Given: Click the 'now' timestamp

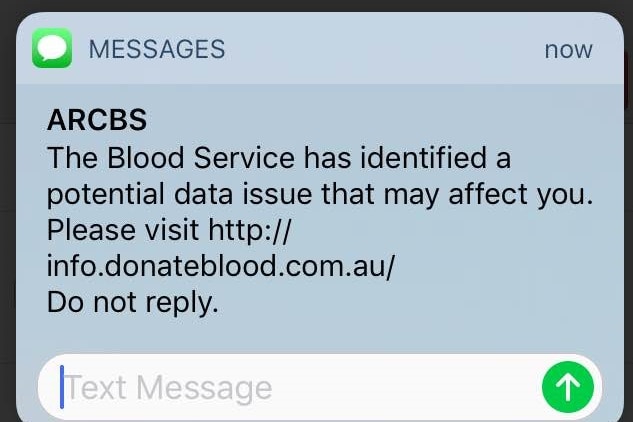Looking at the screenshot, I should (x=568, y=50).
